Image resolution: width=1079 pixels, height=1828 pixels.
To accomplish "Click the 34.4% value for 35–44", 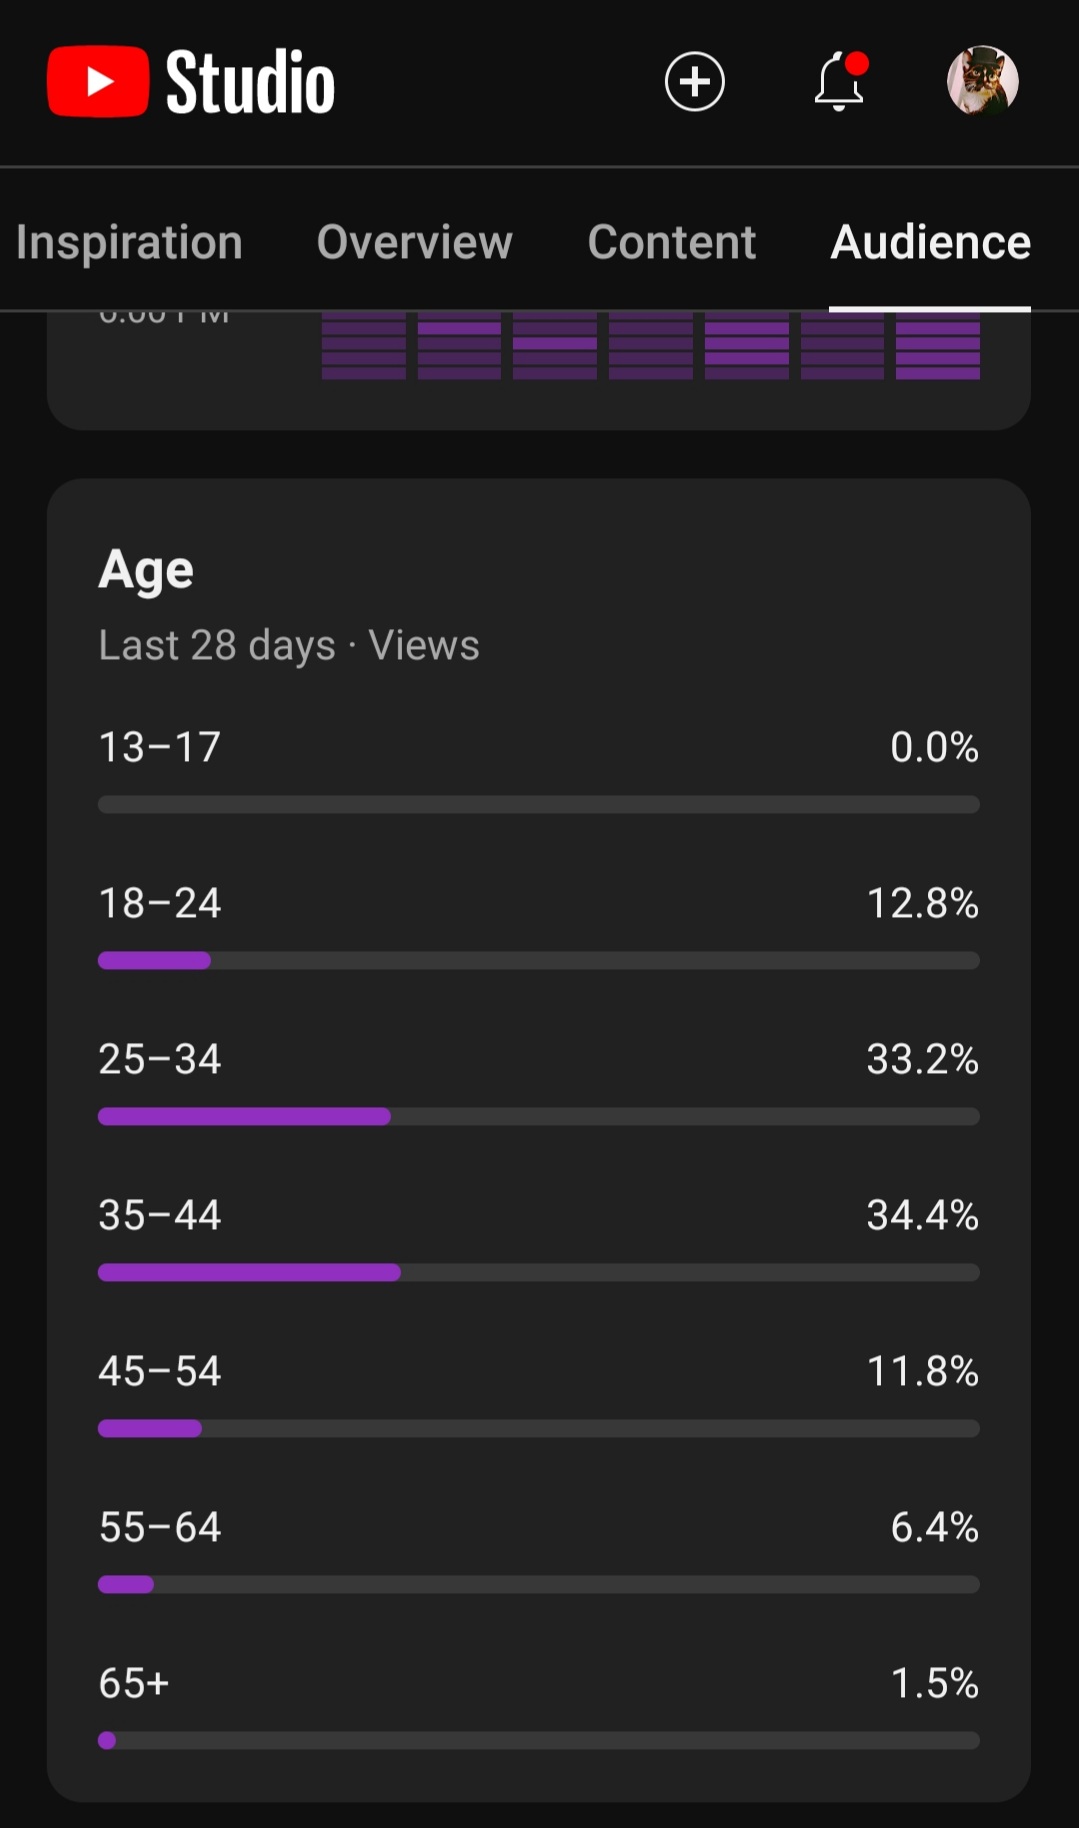I will [x=922, y=1215].
